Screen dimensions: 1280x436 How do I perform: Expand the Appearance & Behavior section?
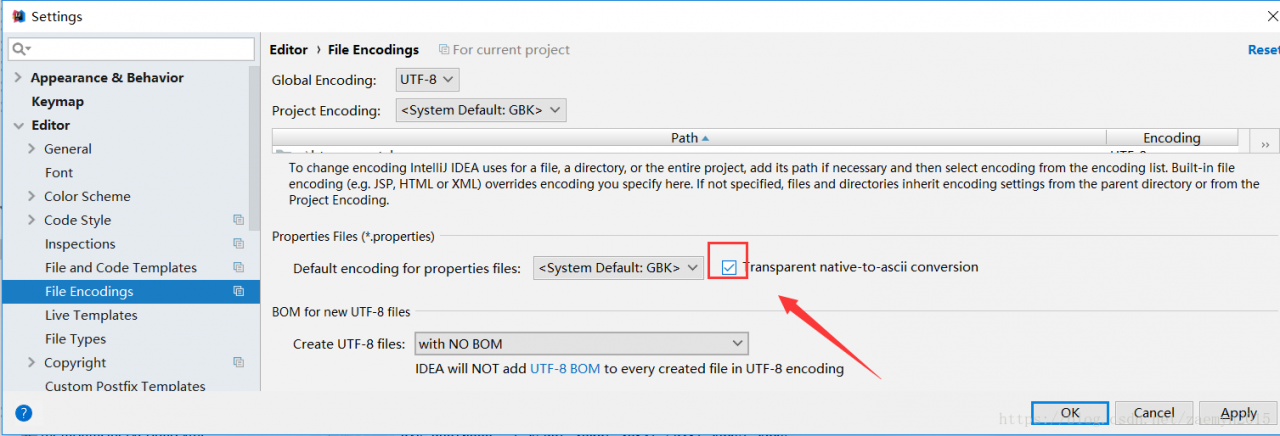point(18,78)
